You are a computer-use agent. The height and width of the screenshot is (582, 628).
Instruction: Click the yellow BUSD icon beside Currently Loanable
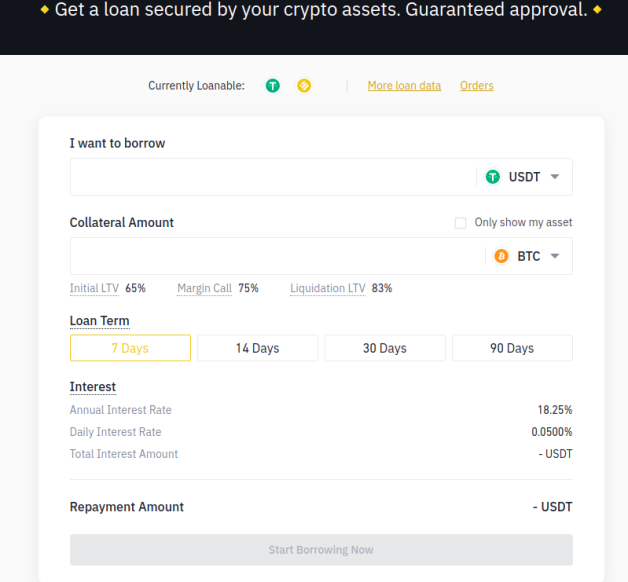(304, 86)
